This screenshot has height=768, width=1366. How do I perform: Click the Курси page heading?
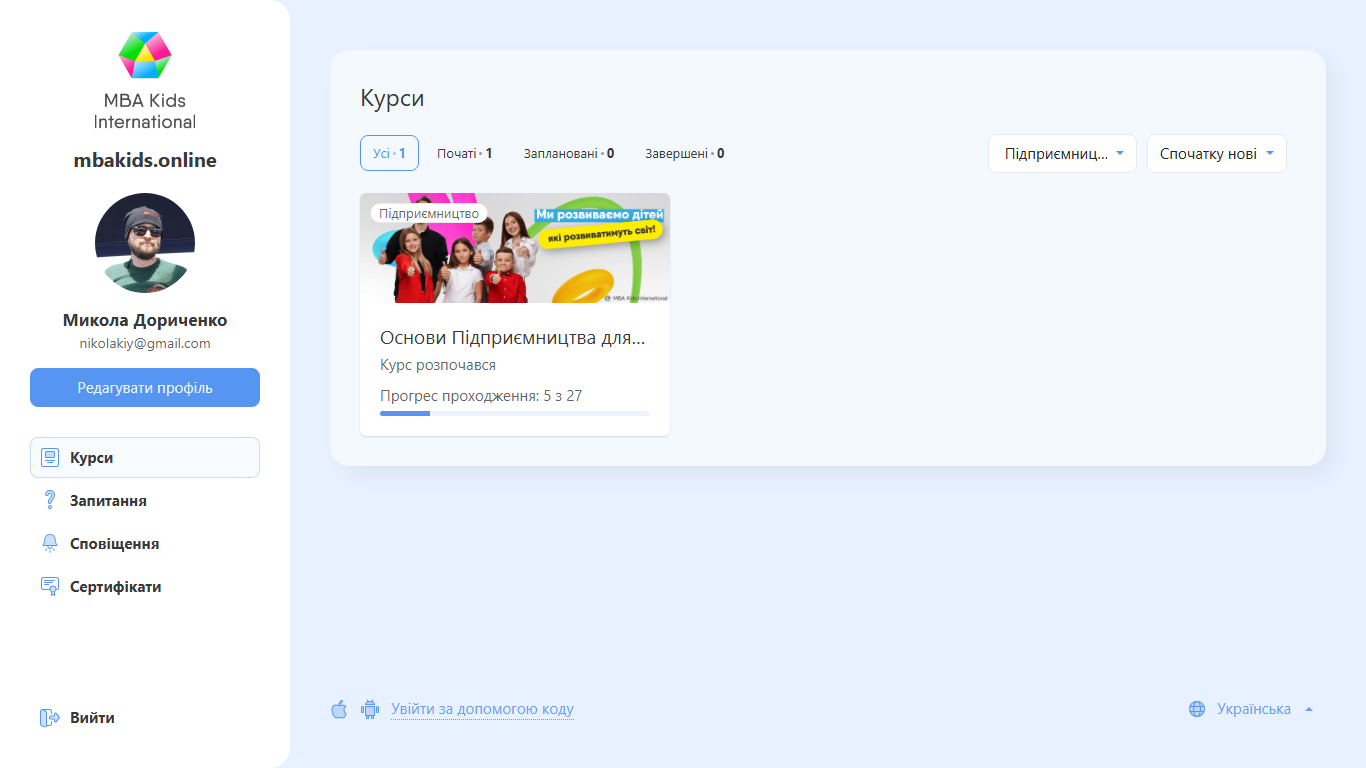392,99
